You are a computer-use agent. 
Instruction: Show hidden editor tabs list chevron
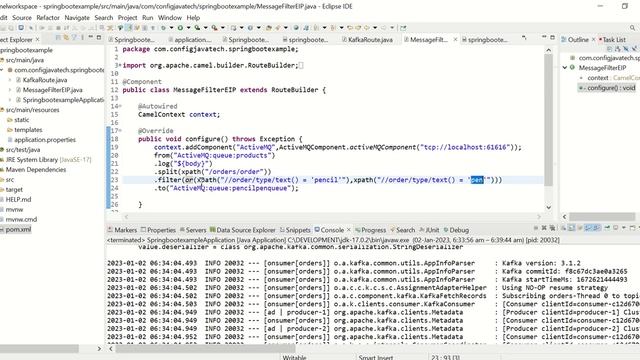(x=524, y=38)
